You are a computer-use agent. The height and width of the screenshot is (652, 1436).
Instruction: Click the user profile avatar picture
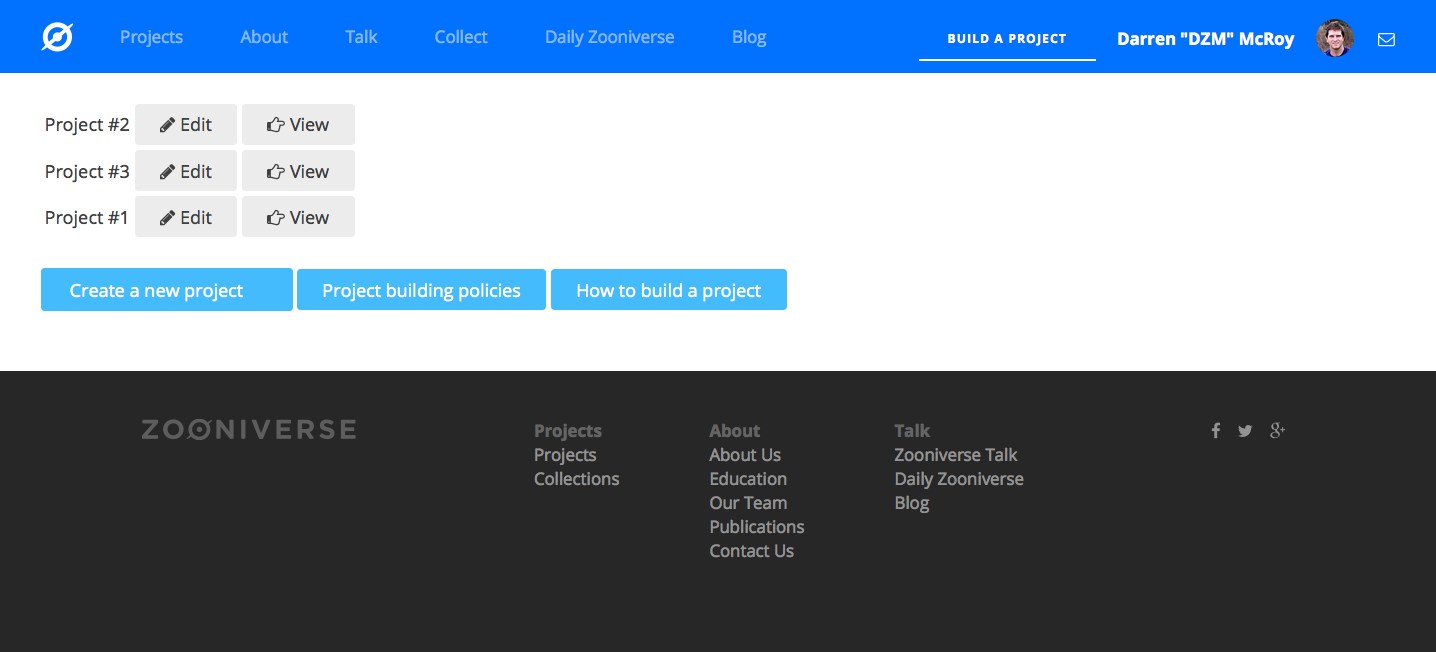click(1335, 38)
